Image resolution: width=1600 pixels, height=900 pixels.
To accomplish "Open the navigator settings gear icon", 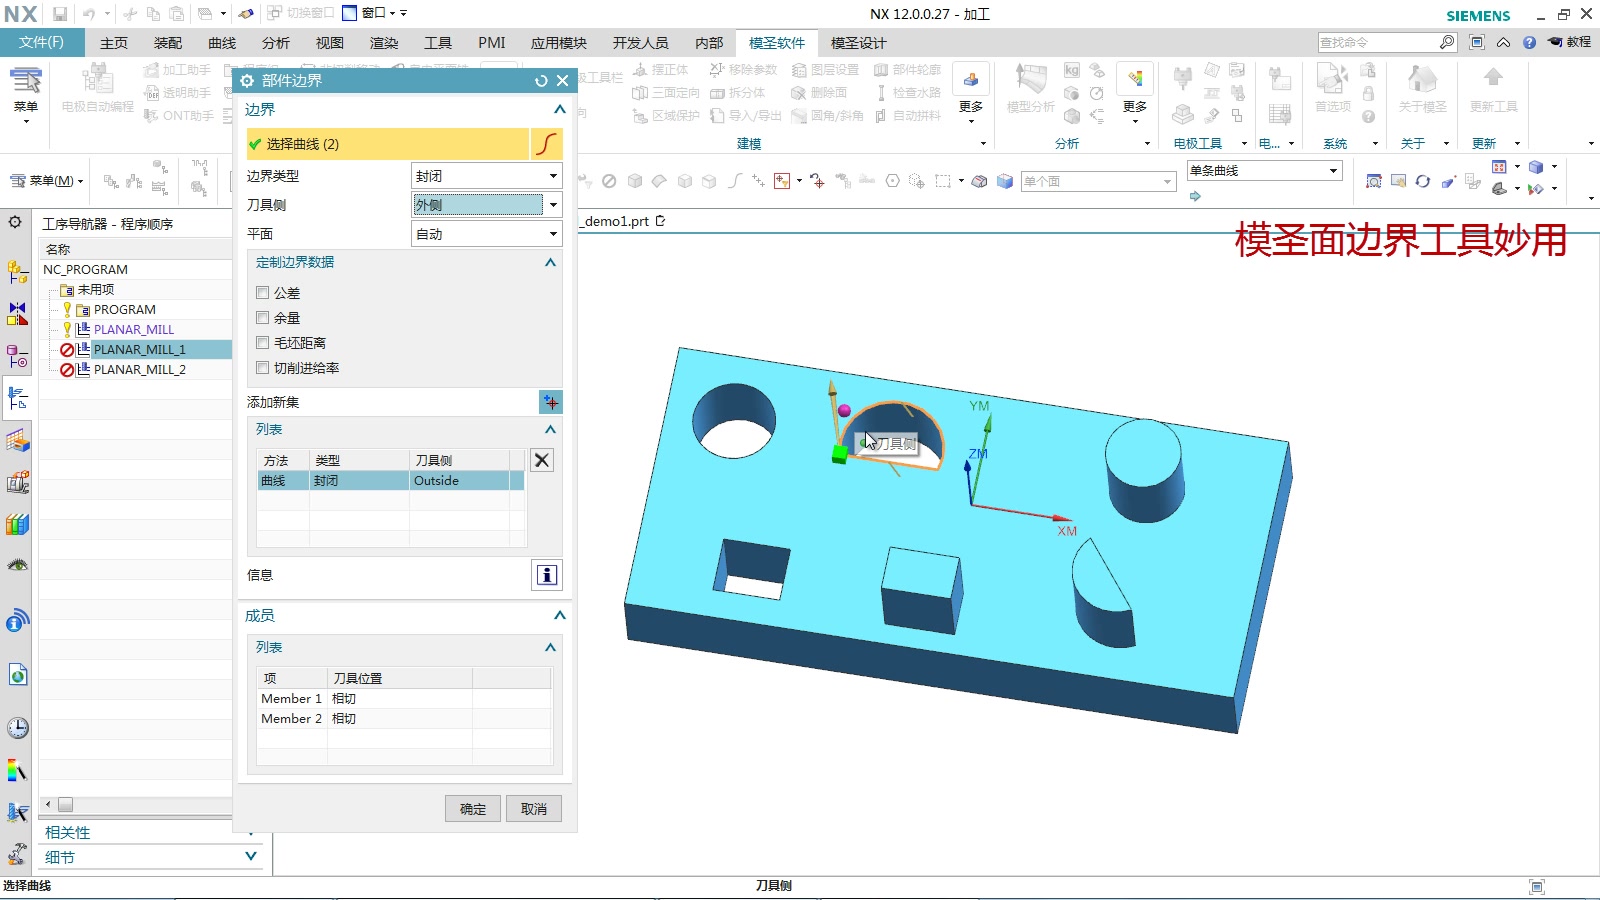I will [15, 222].
